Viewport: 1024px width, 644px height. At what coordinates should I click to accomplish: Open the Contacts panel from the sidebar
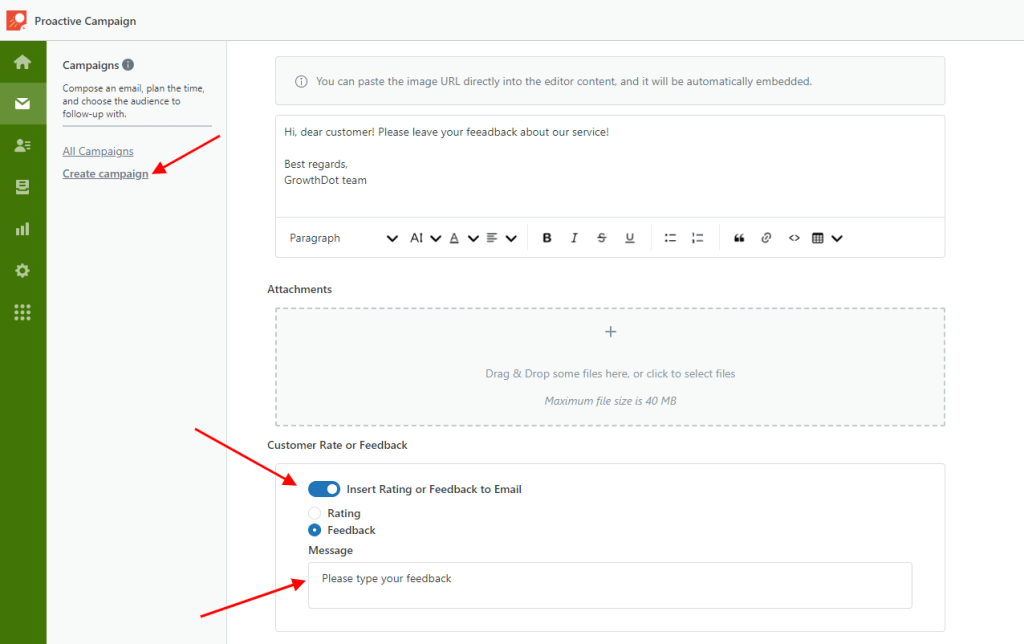20,145
